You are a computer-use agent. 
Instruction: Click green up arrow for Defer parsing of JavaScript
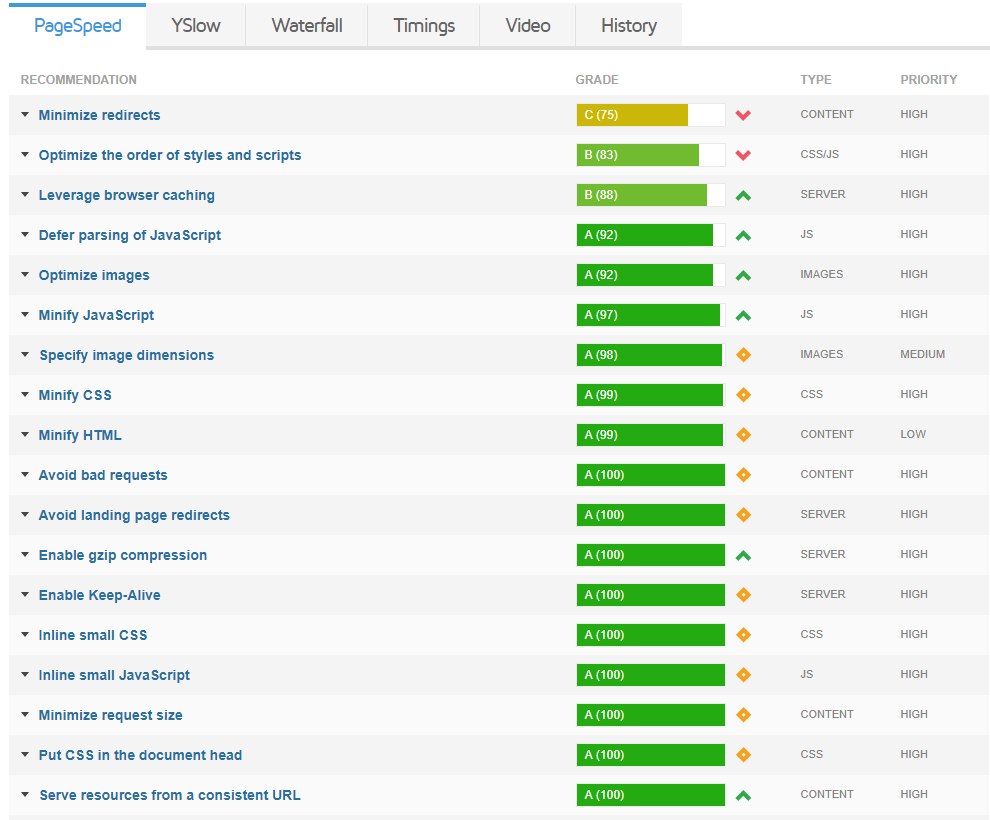(743, 235)
